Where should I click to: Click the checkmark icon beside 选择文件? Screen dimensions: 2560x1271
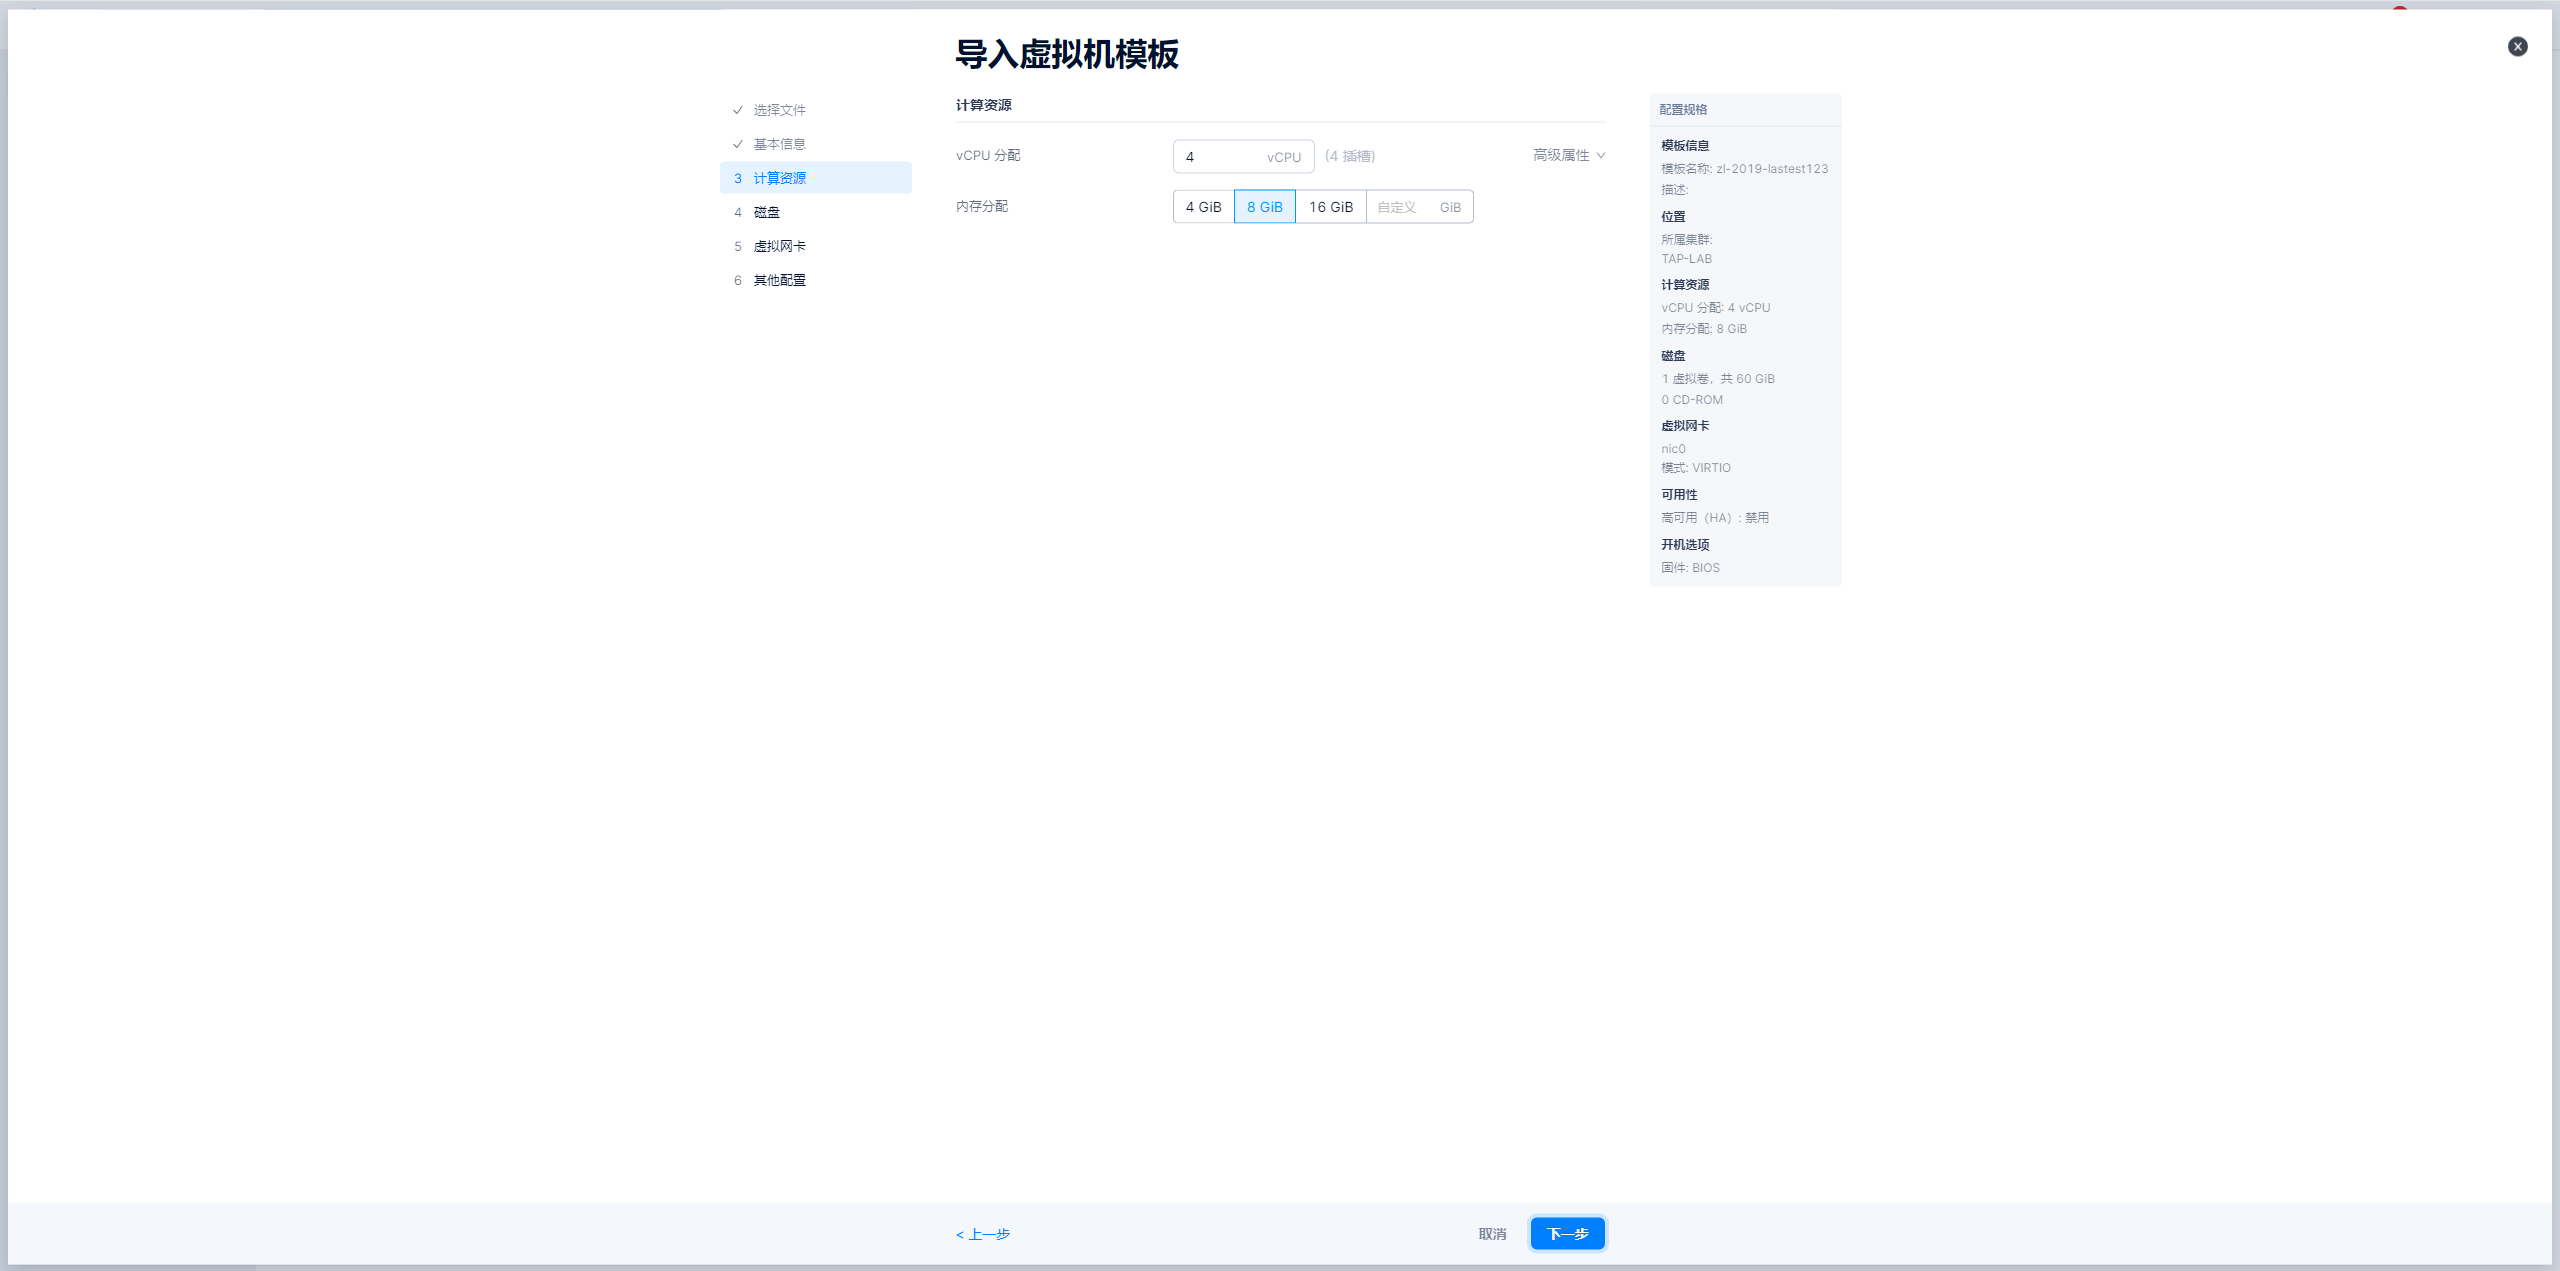pyautogui.click(x=738, y=110)
